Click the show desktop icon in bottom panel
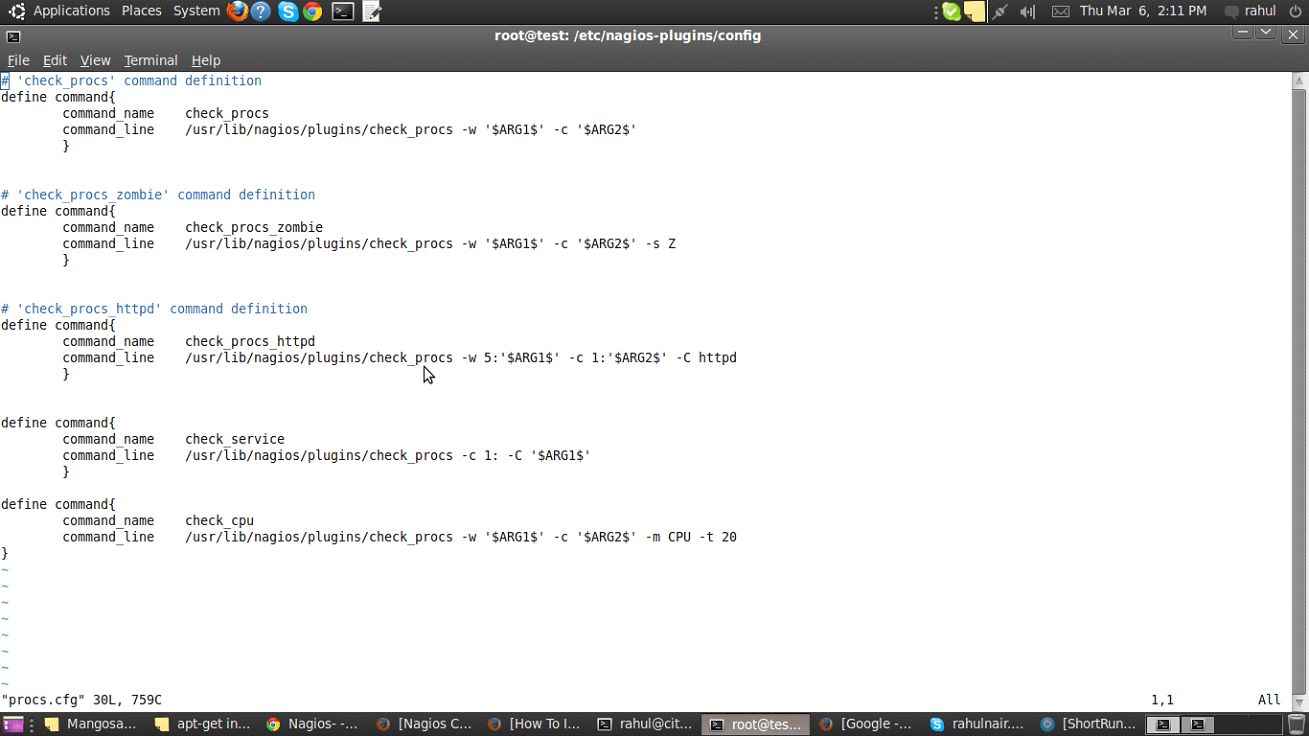Viewport: 1309px width, 736px height. click(x=13, y=724)
